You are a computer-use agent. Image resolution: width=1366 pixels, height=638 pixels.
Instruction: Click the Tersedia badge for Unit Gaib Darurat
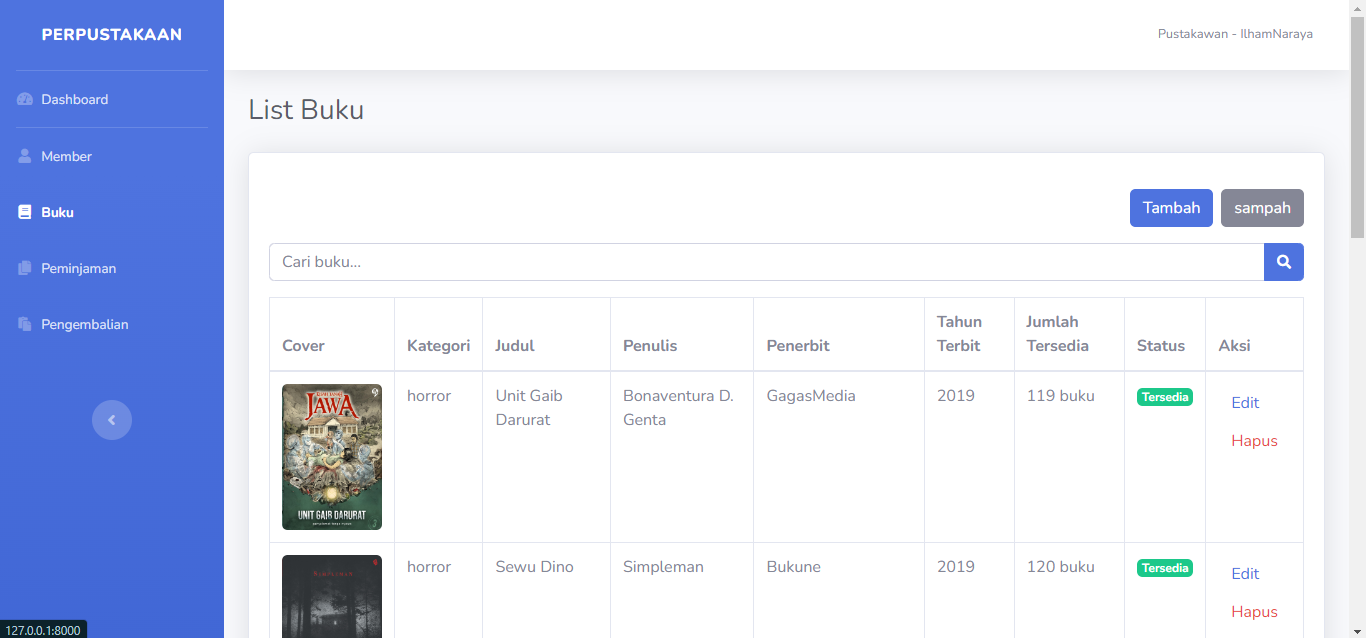click(x=1165, y=397)
